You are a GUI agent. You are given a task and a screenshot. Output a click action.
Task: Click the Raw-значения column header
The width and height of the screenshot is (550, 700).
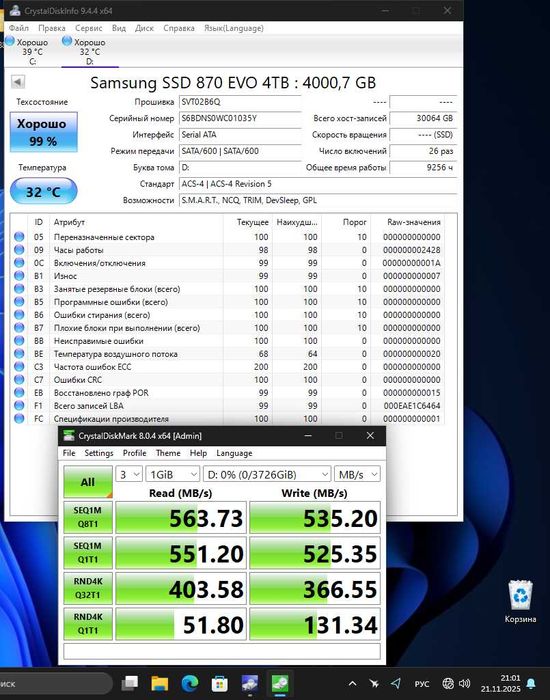(x=413, y=222)
